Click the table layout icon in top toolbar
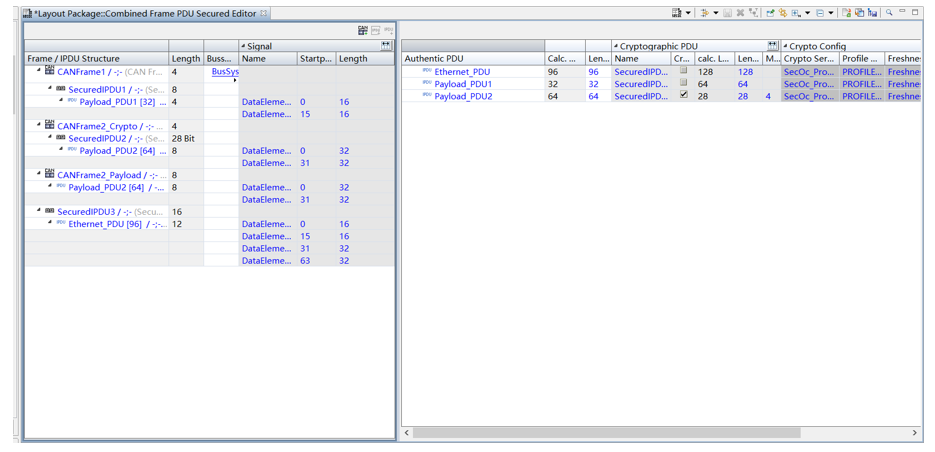935x452 pixels. pyautogui.click(x=677, y=13)
